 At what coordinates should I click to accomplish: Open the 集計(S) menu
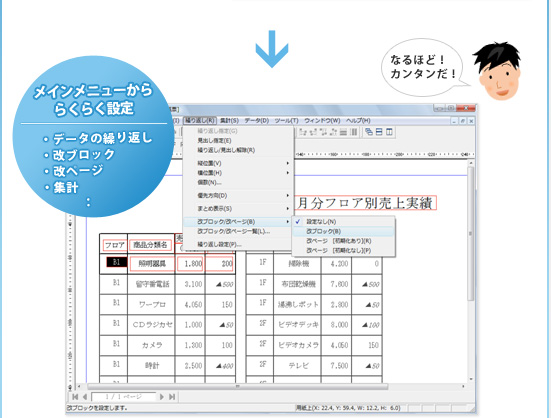tap(229, 120)
